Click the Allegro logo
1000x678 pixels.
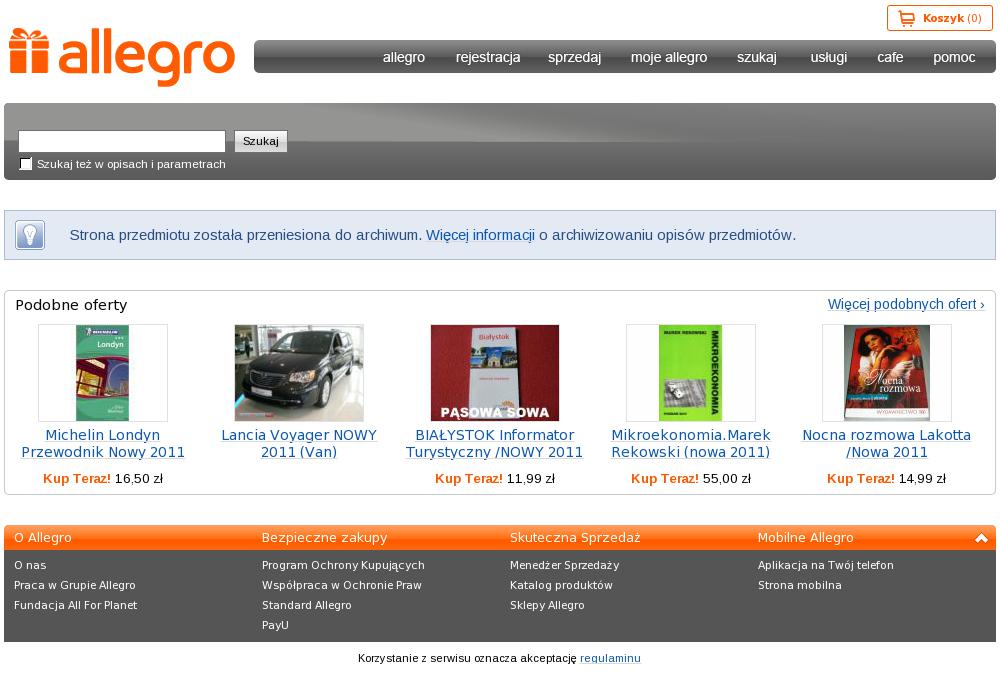coord(122,57)
